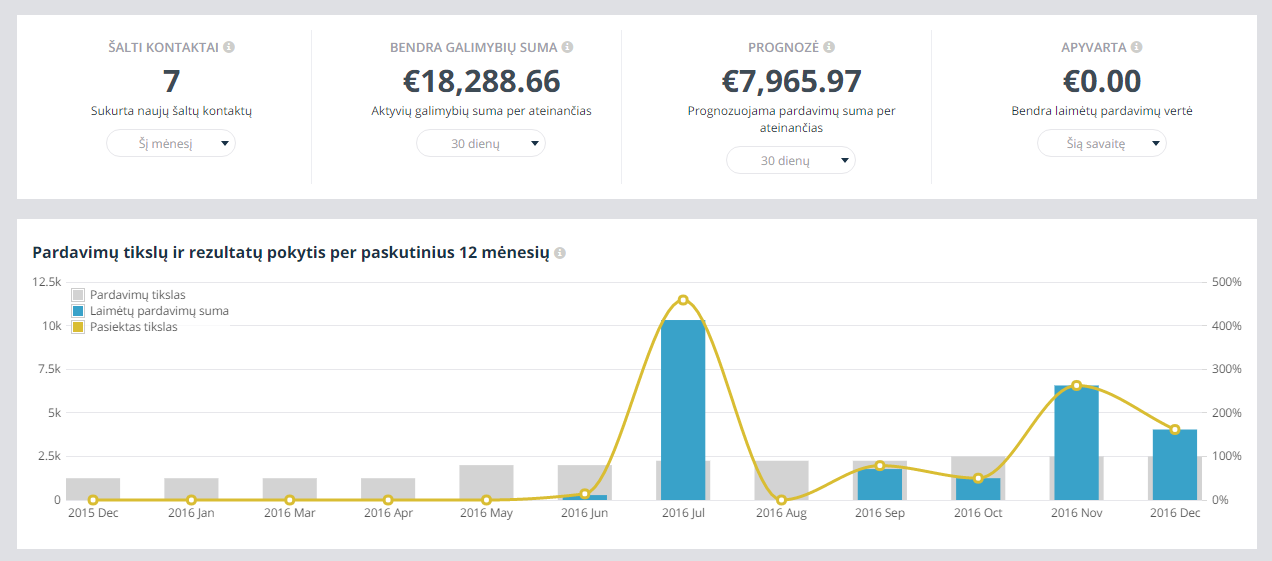Open the 30 dienų dropdown under Prognozė
Viewport: 1272px width, 561px height.
(791, 160)
